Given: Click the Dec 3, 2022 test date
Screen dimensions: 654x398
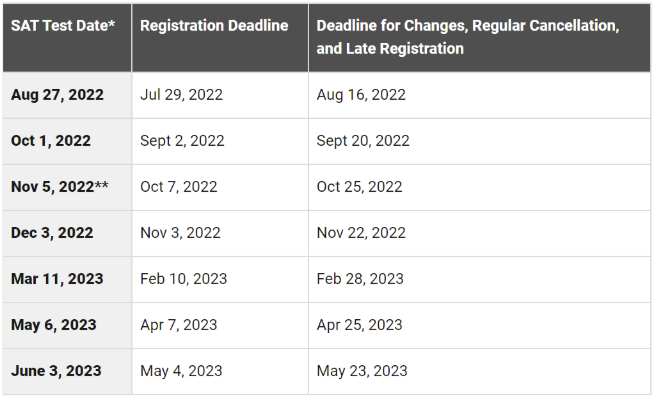Looking at the screenshot, I should click(x=52, y=233).
